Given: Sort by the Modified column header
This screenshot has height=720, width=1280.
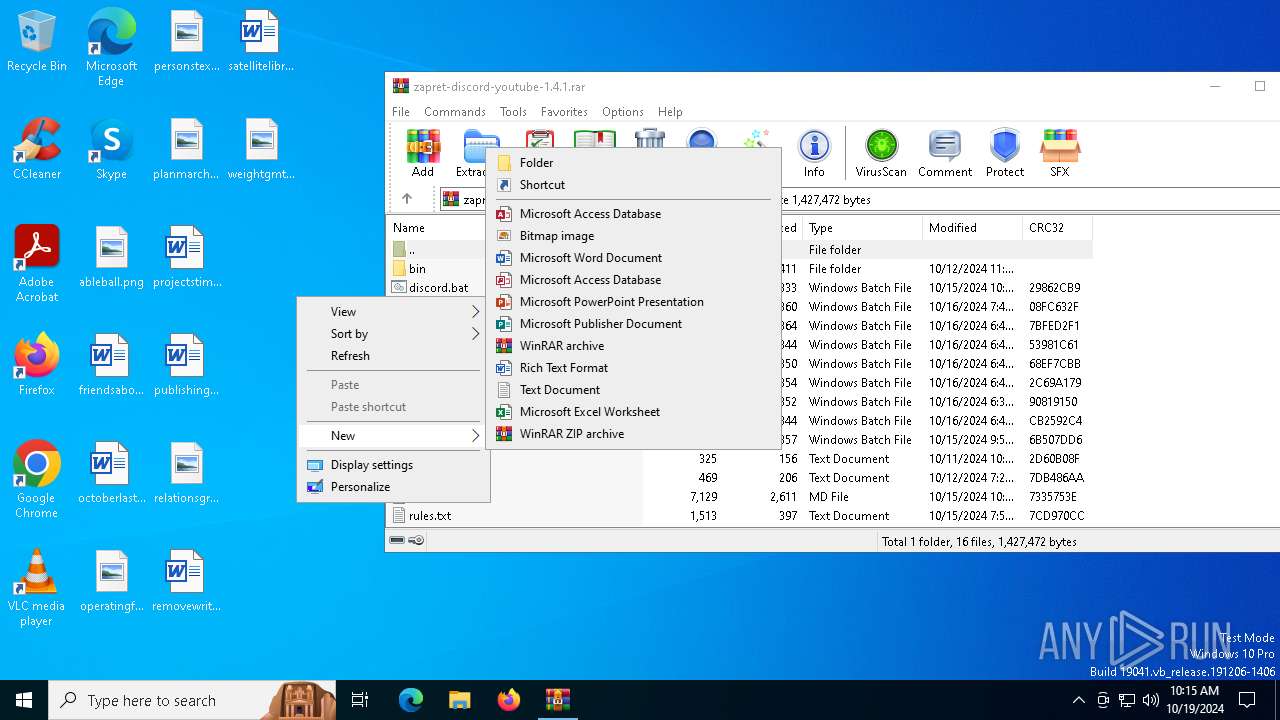Looking at the screenshot, I should click(x=972, y=228).
